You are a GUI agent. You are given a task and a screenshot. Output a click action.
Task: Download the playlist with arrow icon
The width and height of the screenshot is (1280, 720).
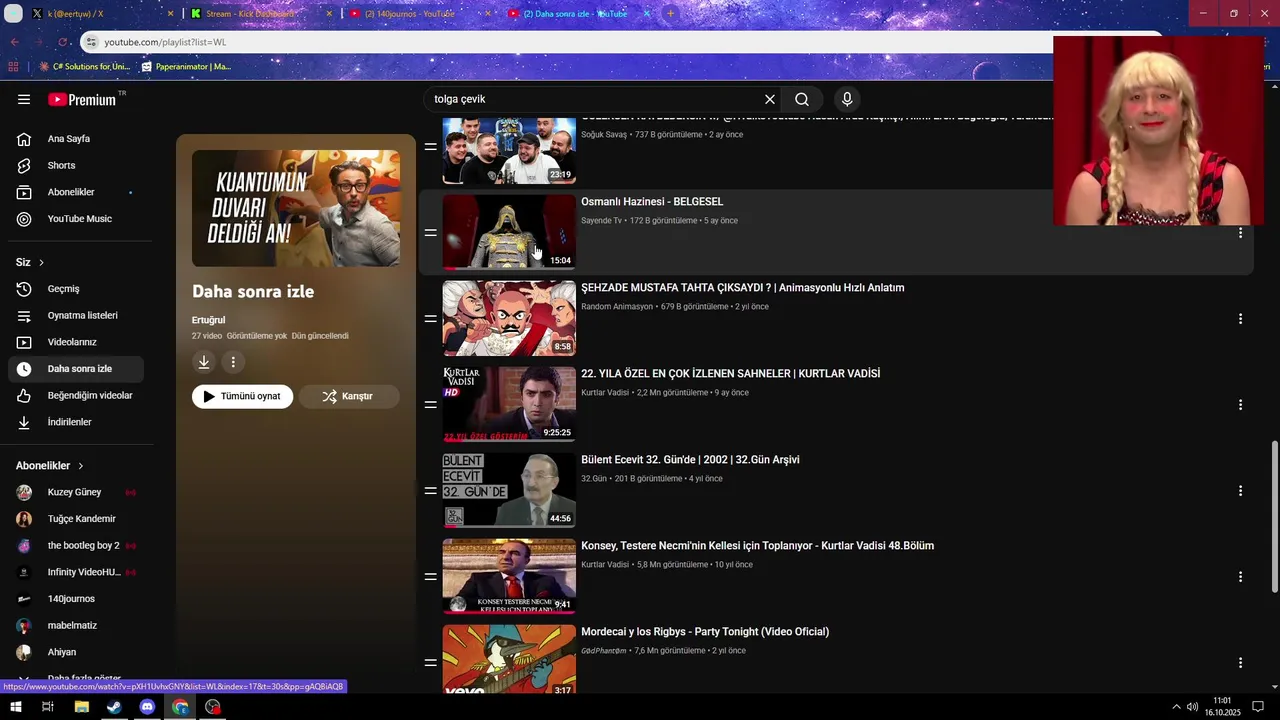point(204,362)
